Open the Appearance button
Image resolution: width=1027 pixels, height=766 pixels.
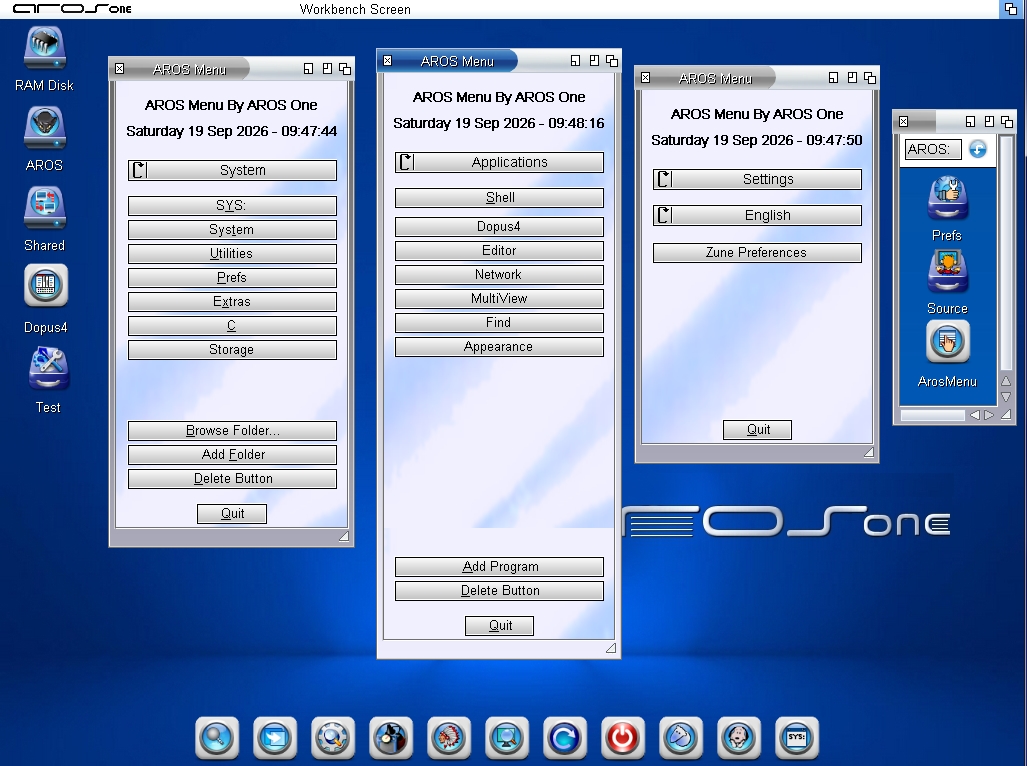(499, 347)
